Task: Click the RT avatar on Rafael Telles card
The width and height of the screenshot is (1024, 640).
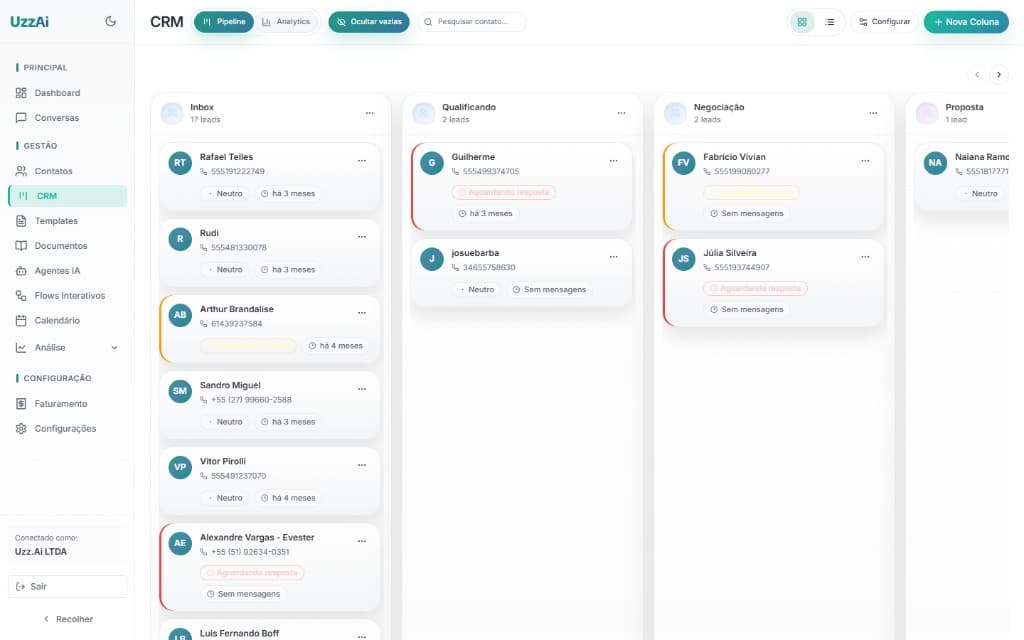Action: tap(180, 163)
